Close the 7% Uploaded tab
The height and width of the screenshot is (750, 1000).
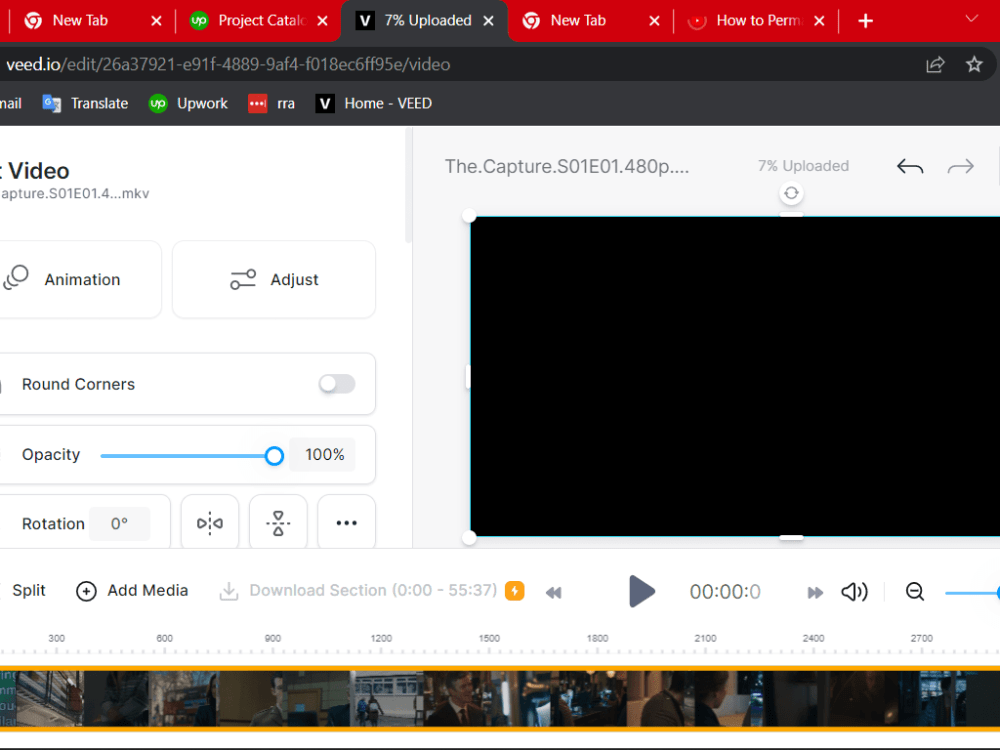(489, 21)
